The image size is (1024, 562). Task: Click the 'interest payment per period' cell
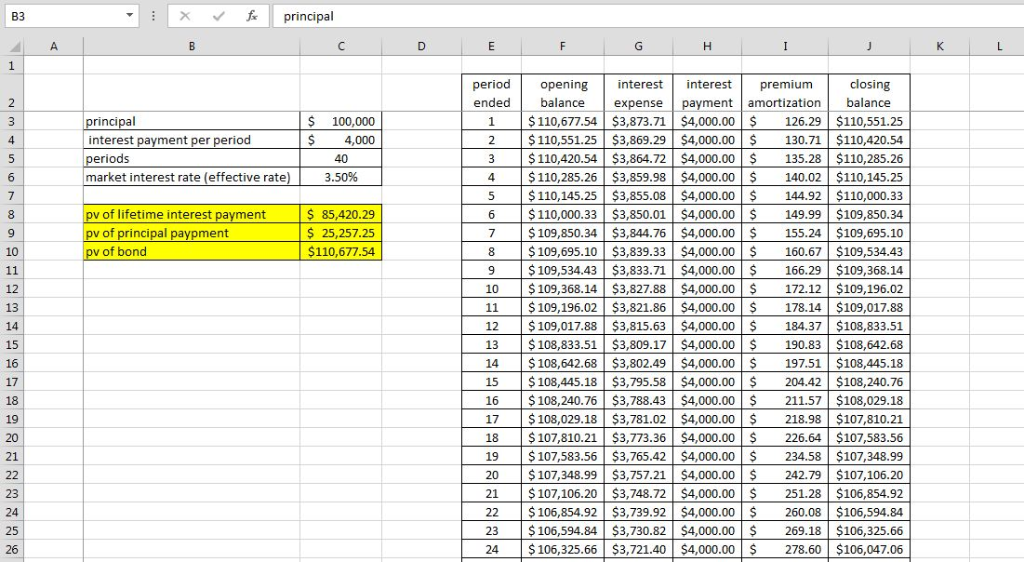click(x=191, y=140)
